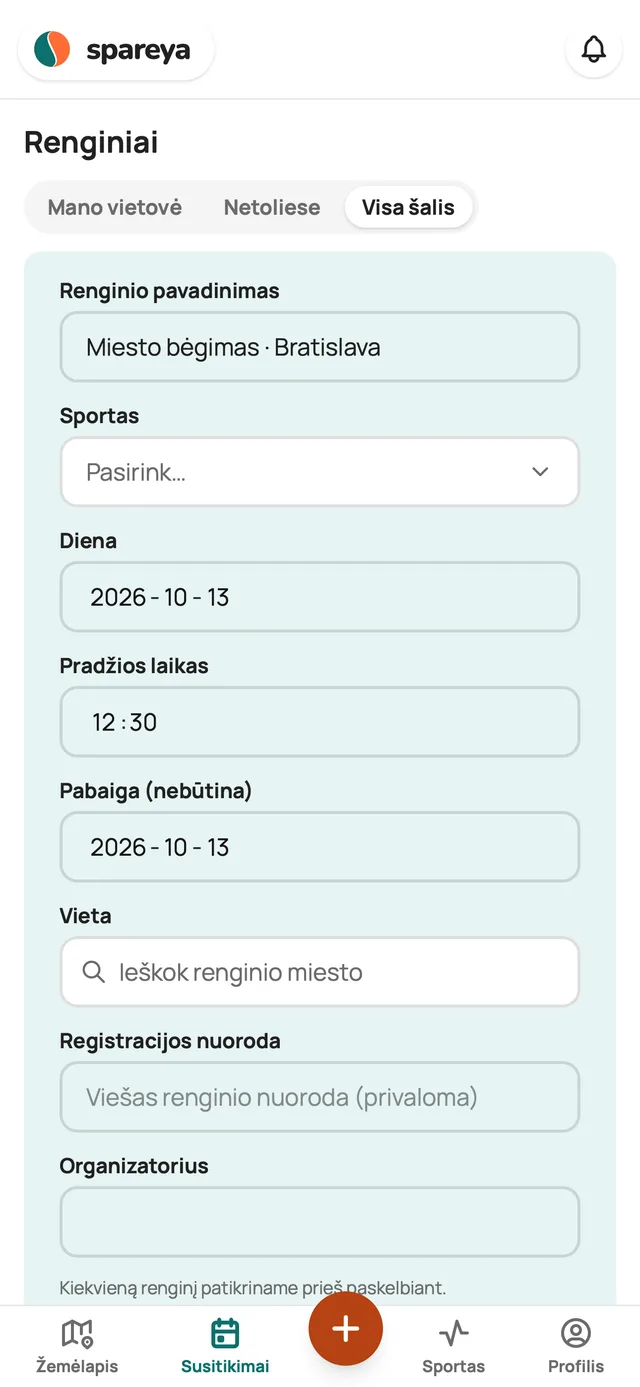Open notifications bell icon
The width and height of the screenshot is (640, 1387).
tap(594, 49)
